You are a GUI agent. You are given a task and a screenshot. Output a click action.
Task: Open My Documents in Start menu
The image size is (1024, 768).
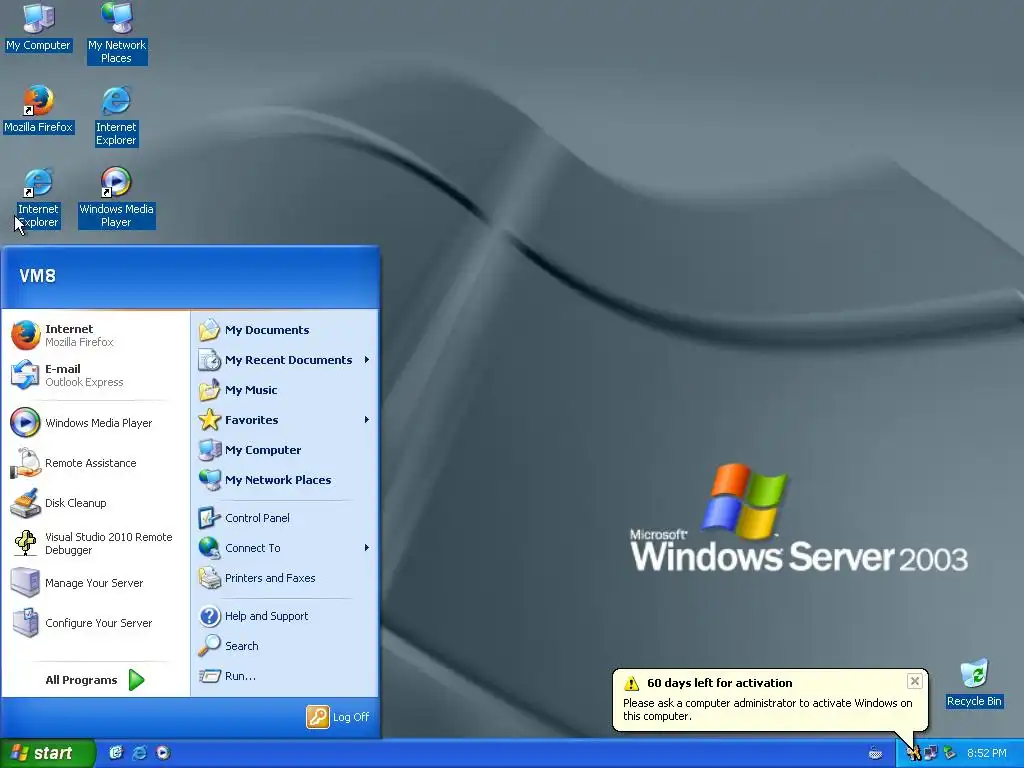(285, 330)
